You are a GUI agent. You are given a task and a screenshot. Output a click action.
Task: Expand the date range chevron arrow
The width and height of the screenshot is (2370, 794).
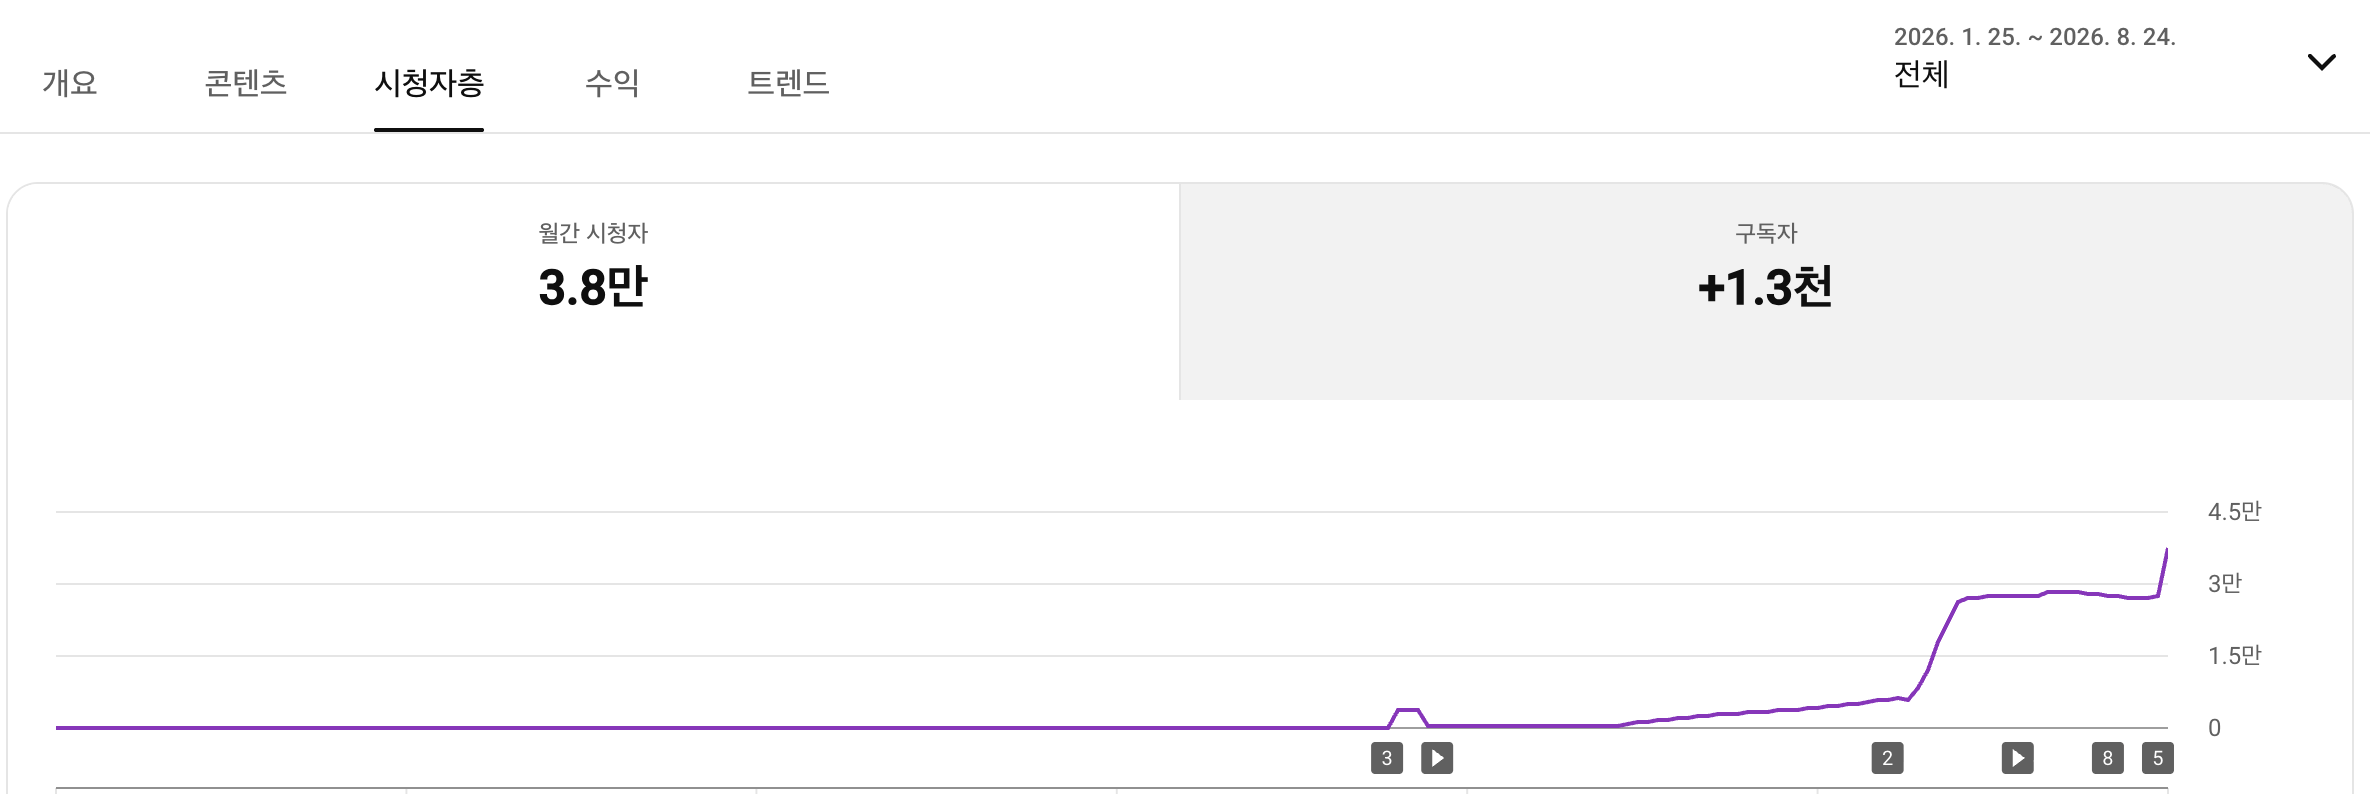tap(2321, 62)
